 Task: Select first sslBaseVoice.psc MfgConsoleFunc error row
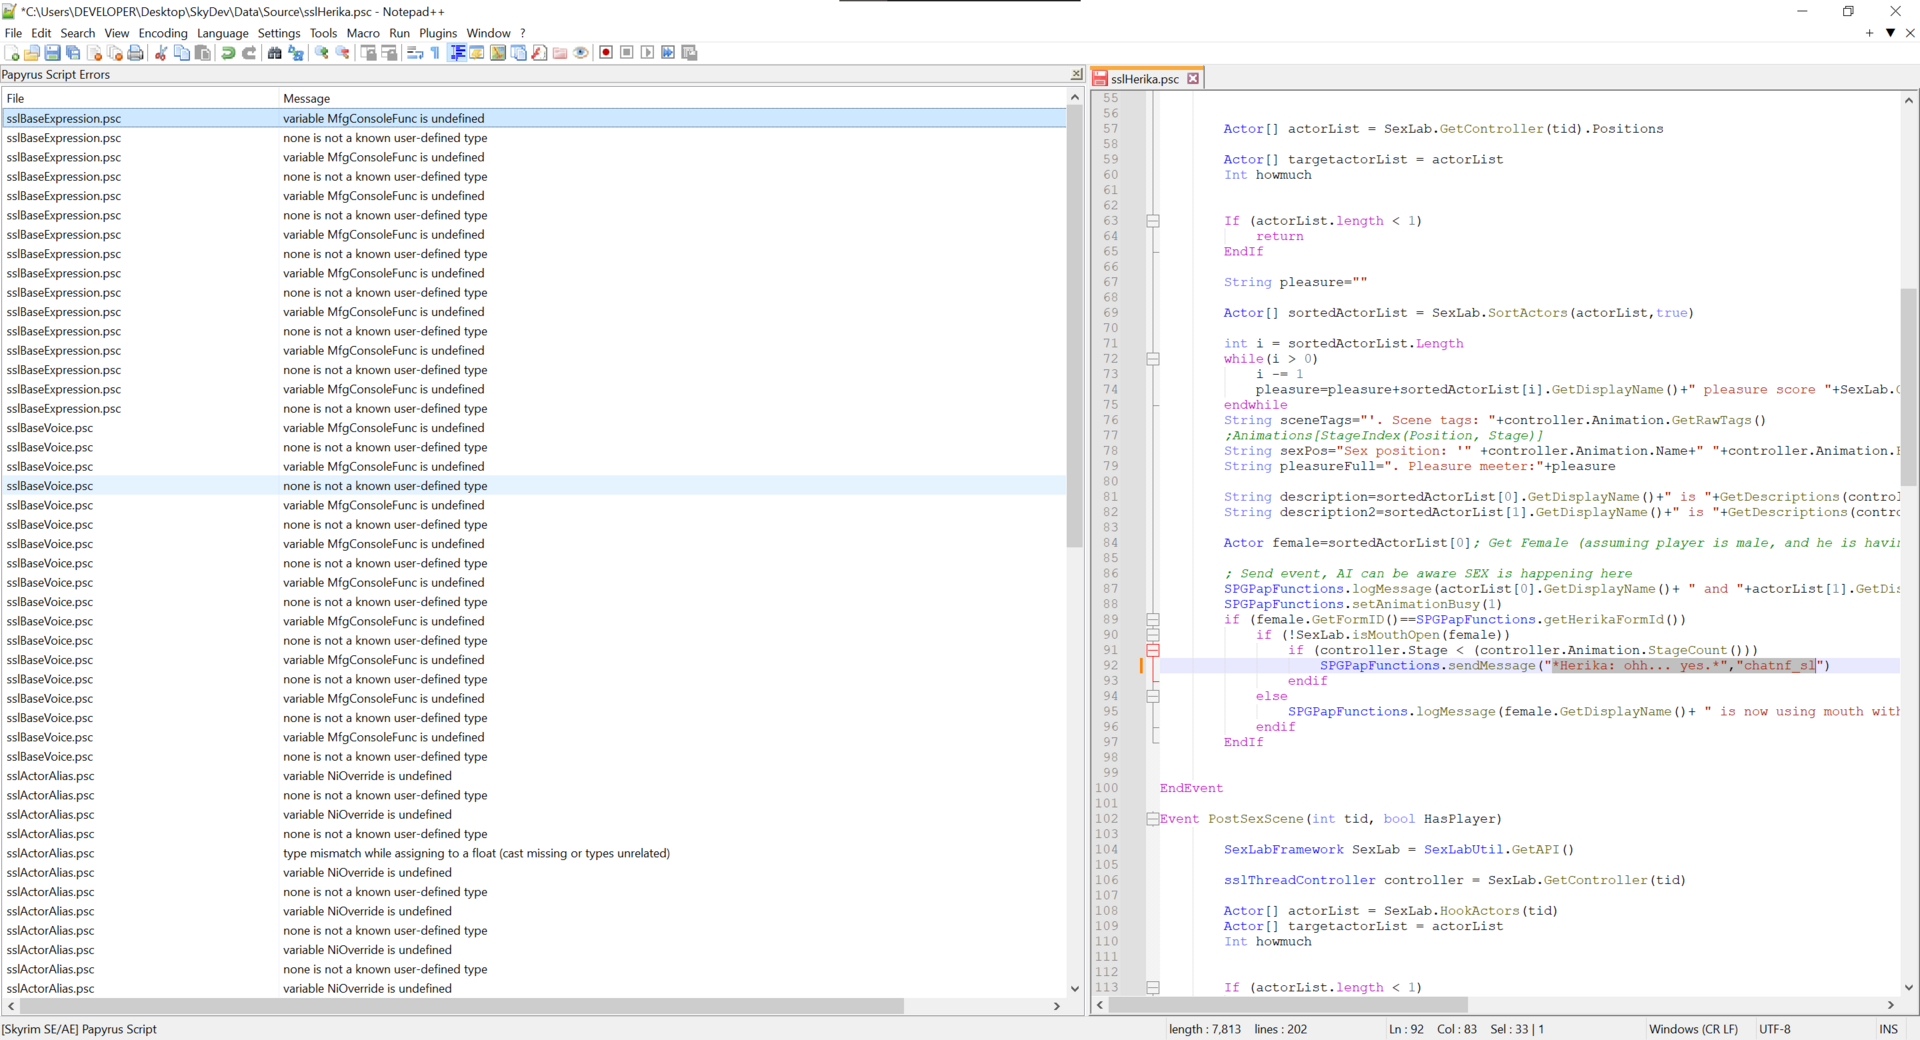[535, 428]
